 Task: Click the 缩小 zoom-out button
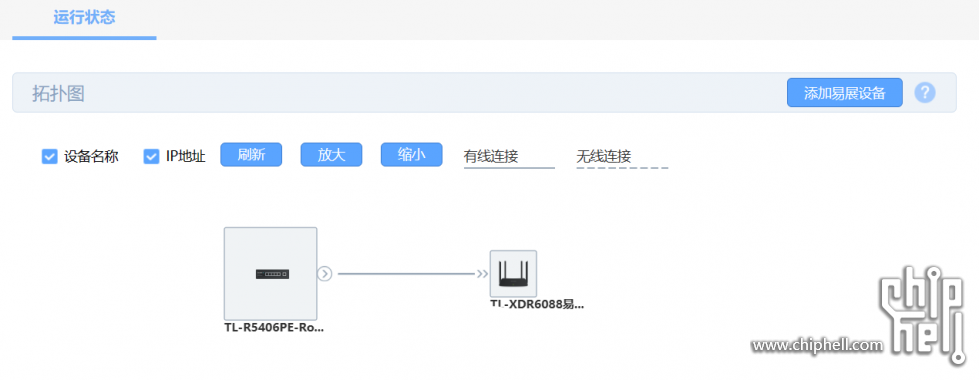click(411, 155)
